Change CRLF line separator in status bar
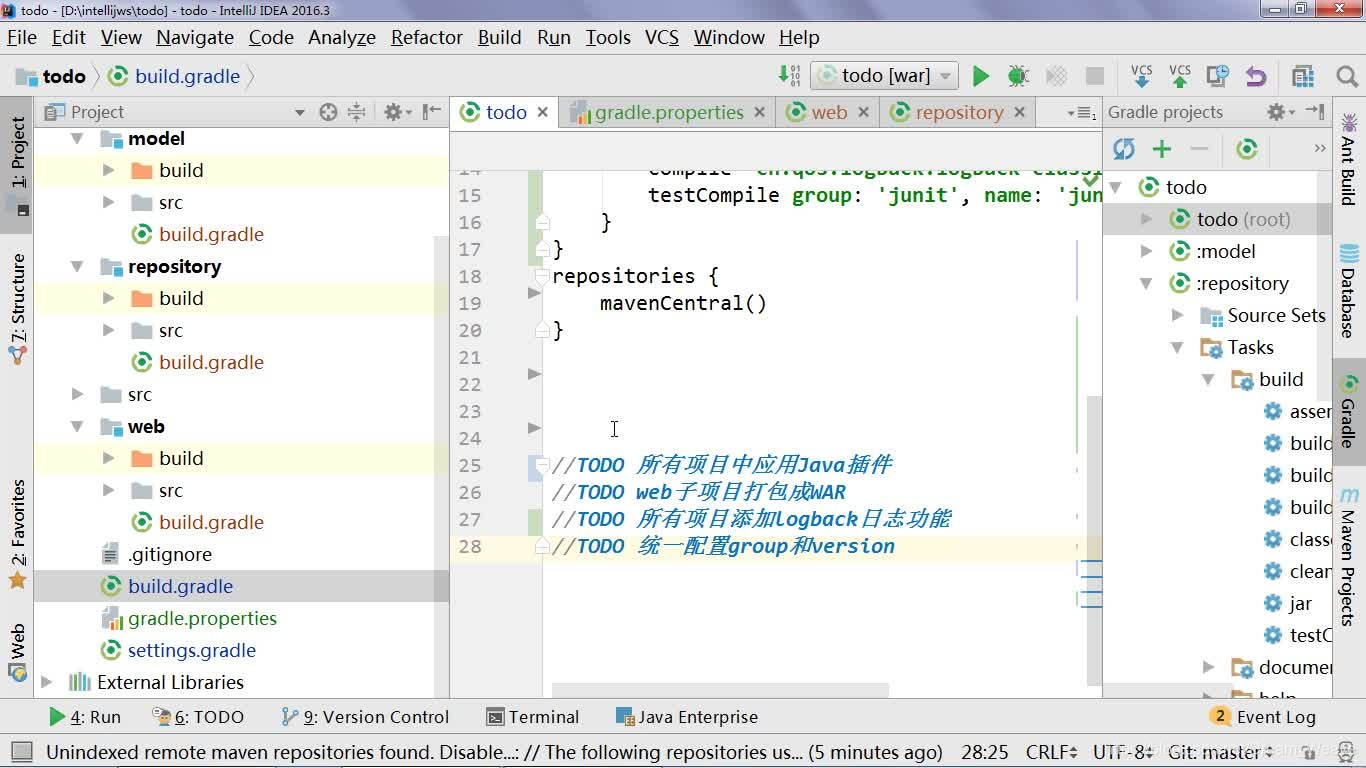 click(x=1052, y=752)
